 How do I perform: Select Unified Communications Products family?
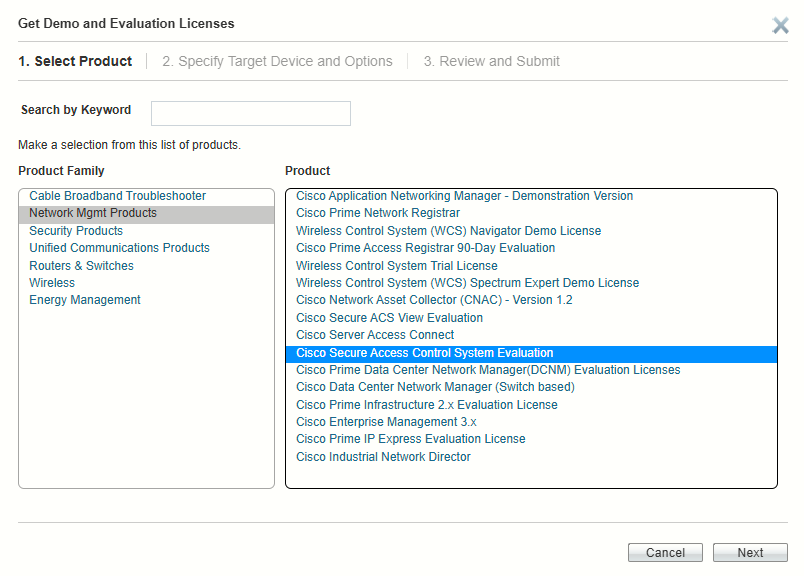[x=147, y=248]
